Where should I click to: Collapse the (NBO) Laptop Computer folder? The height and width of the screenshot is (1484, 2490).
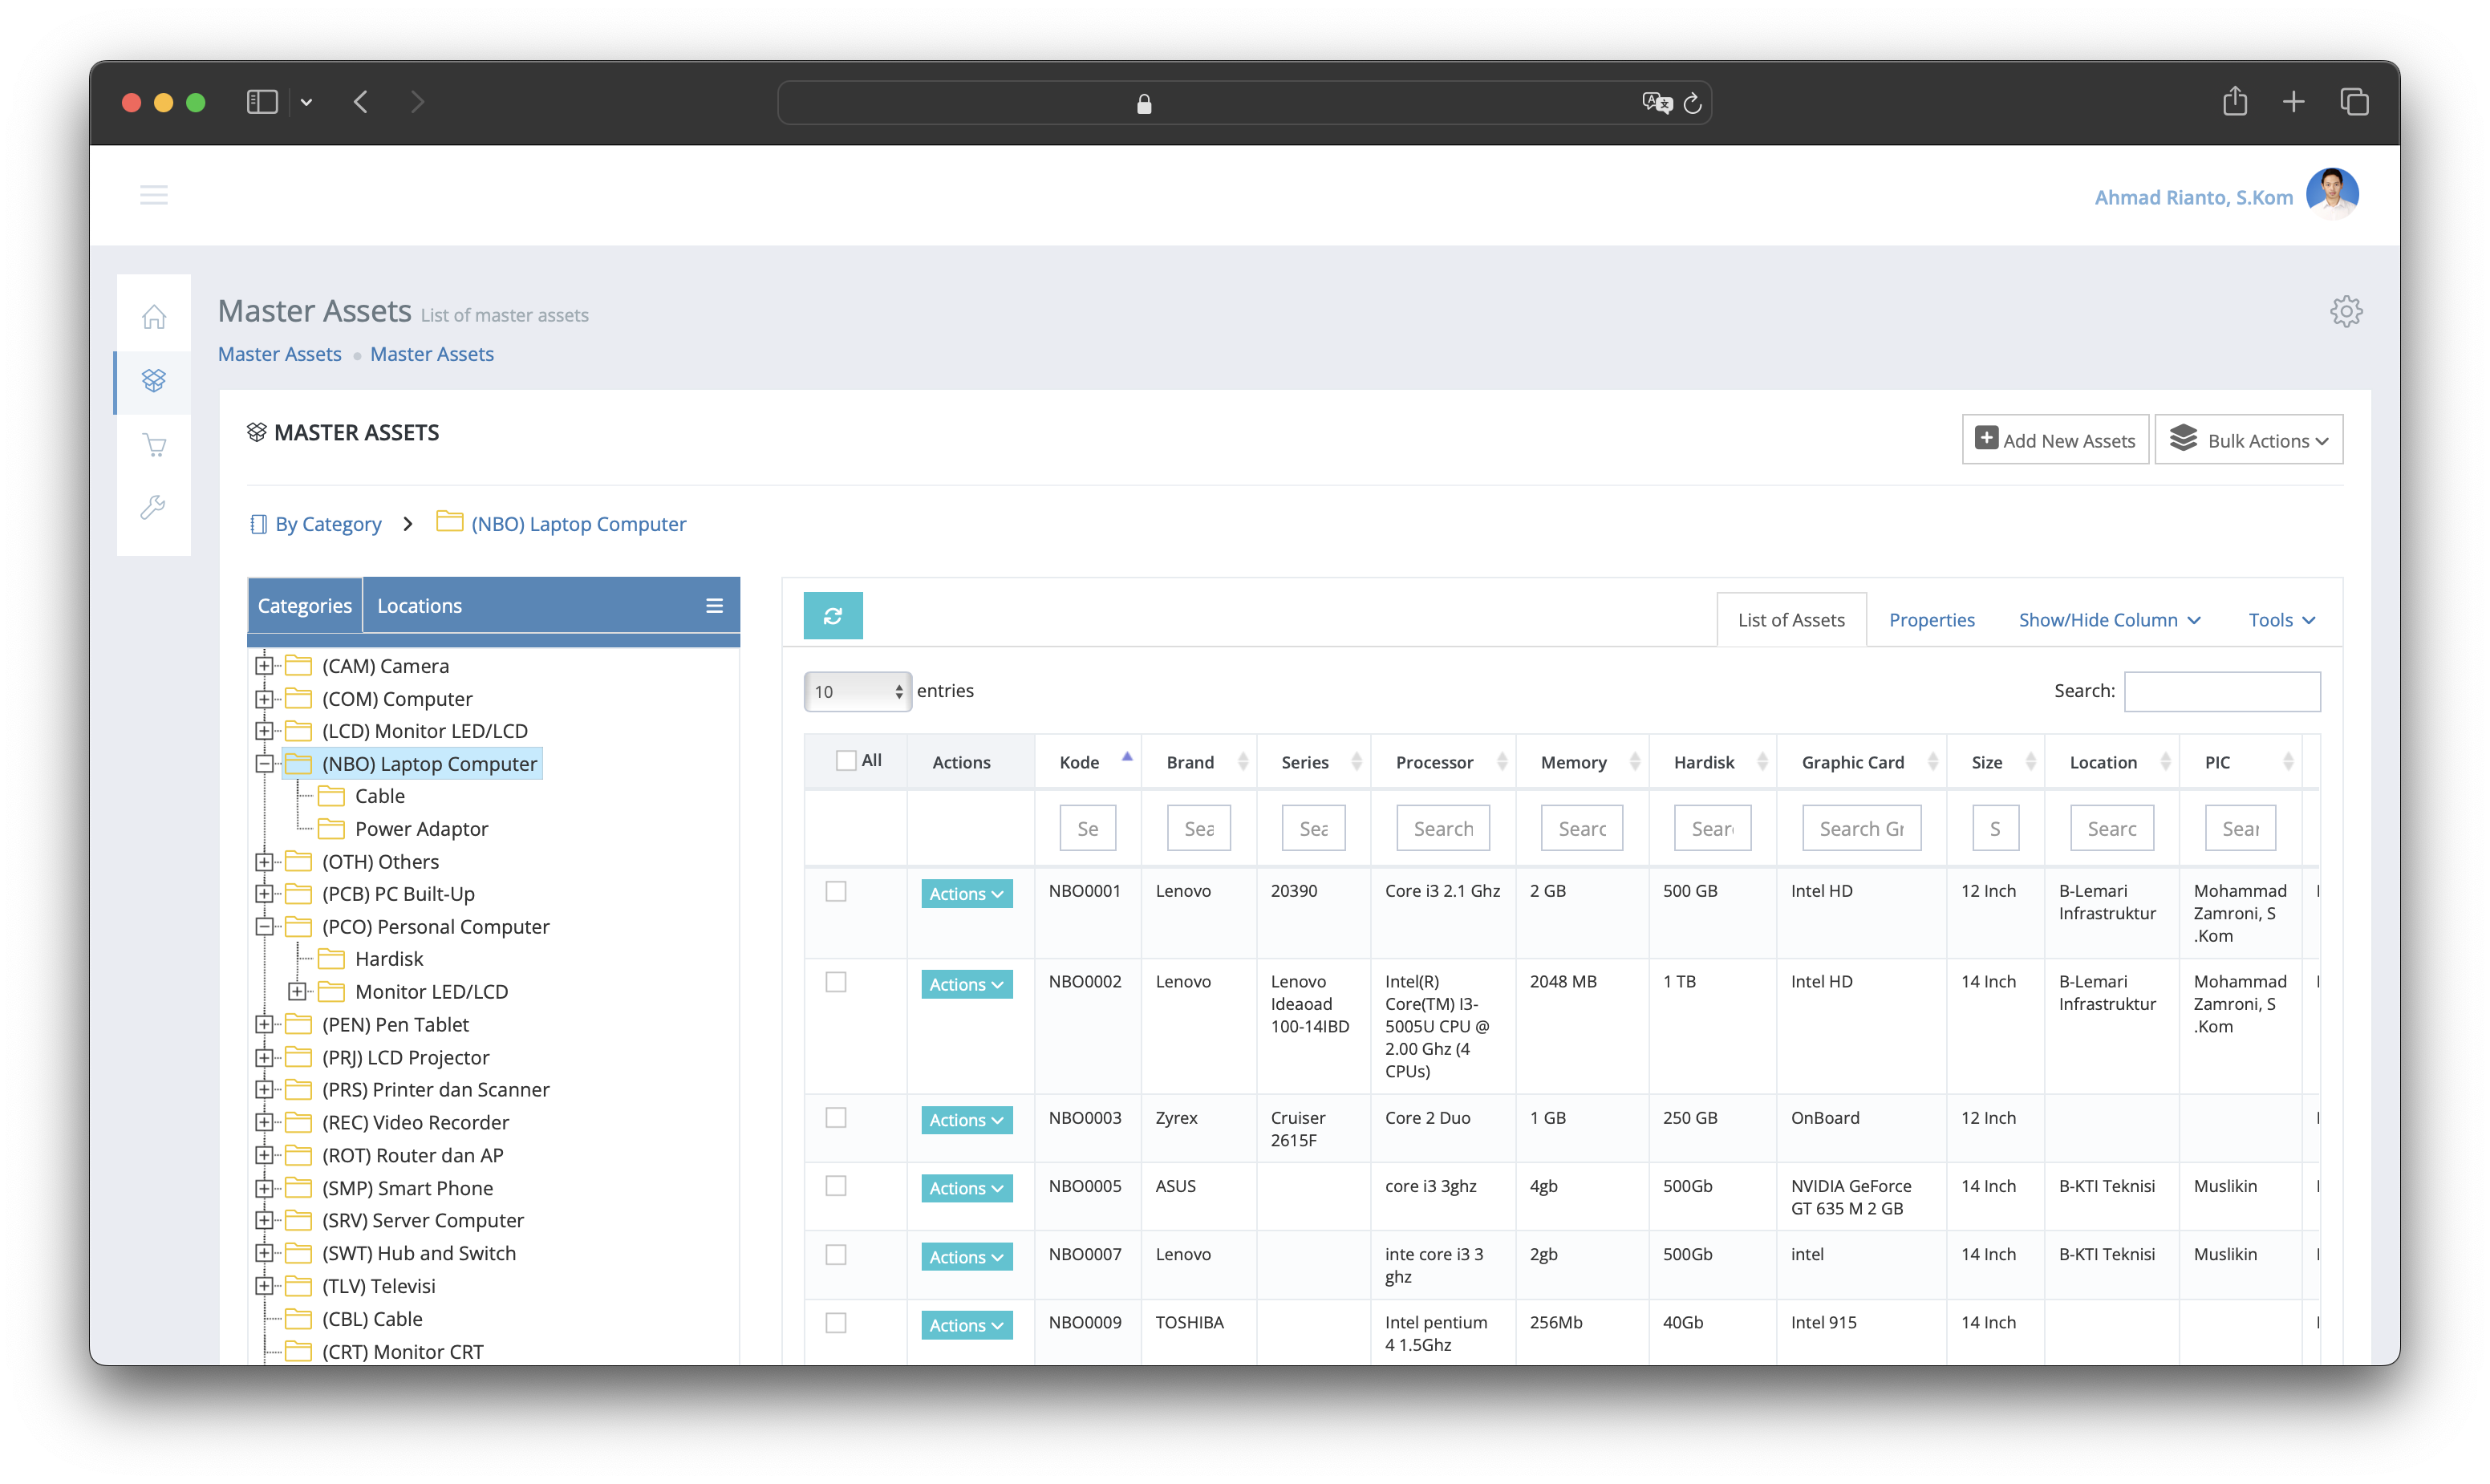[x=265, y=763]
